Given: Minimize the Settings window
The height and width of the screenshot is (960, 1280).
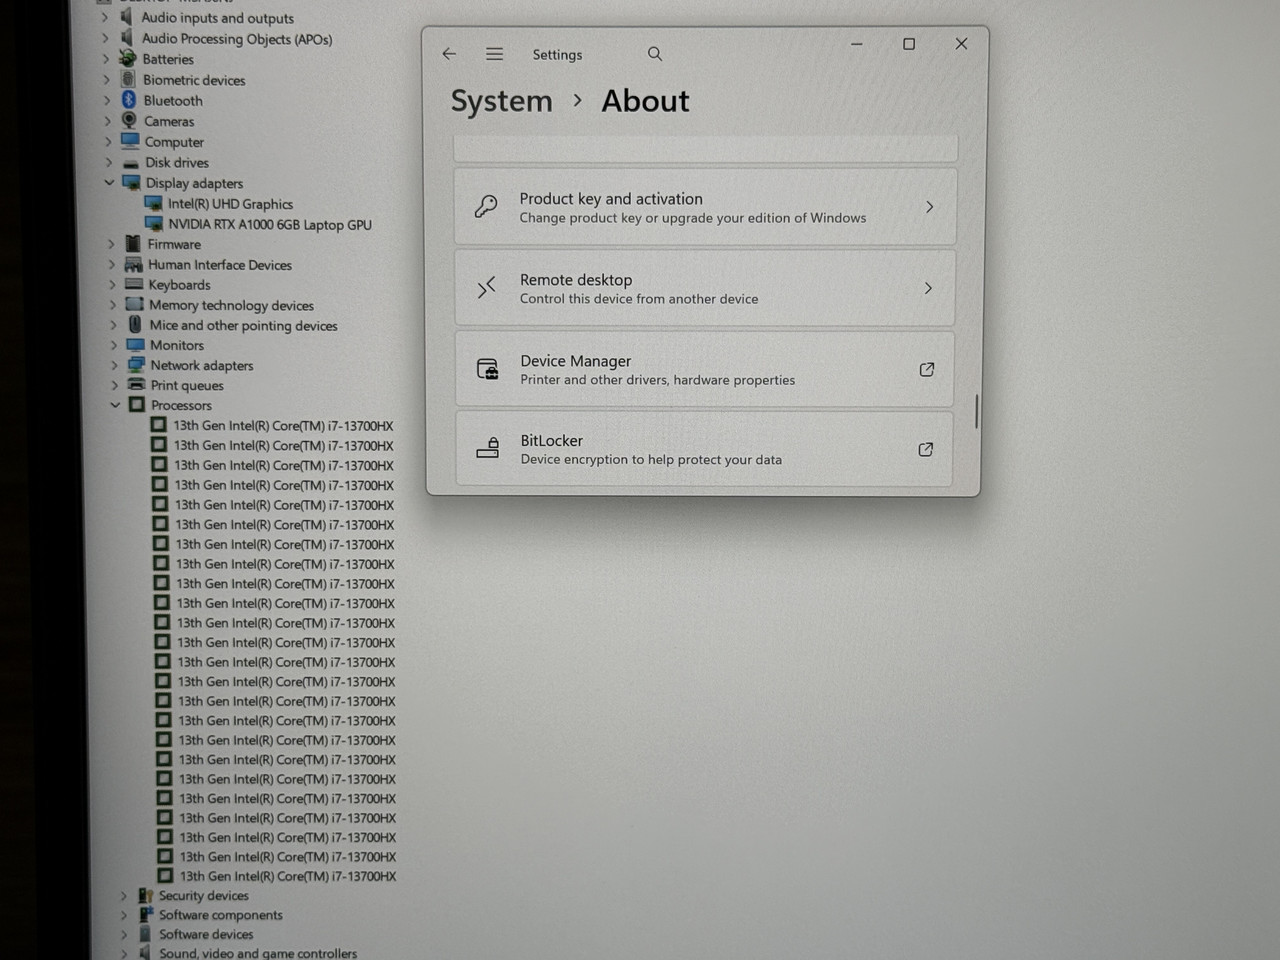Looking at the screenshot, I should point(857,44).
